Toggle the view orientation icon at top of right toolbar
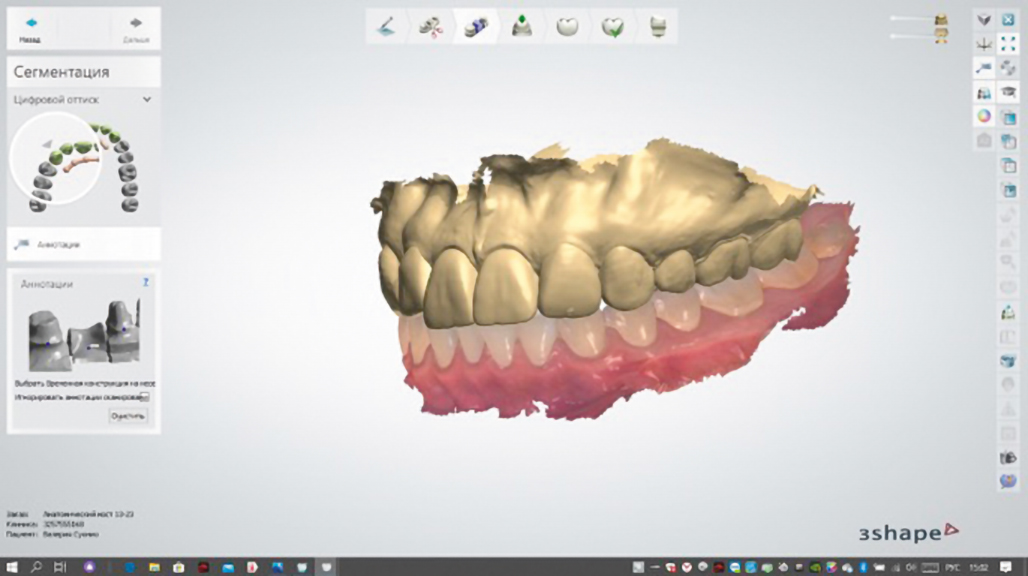1028x576 pixels. click(984, 19)
